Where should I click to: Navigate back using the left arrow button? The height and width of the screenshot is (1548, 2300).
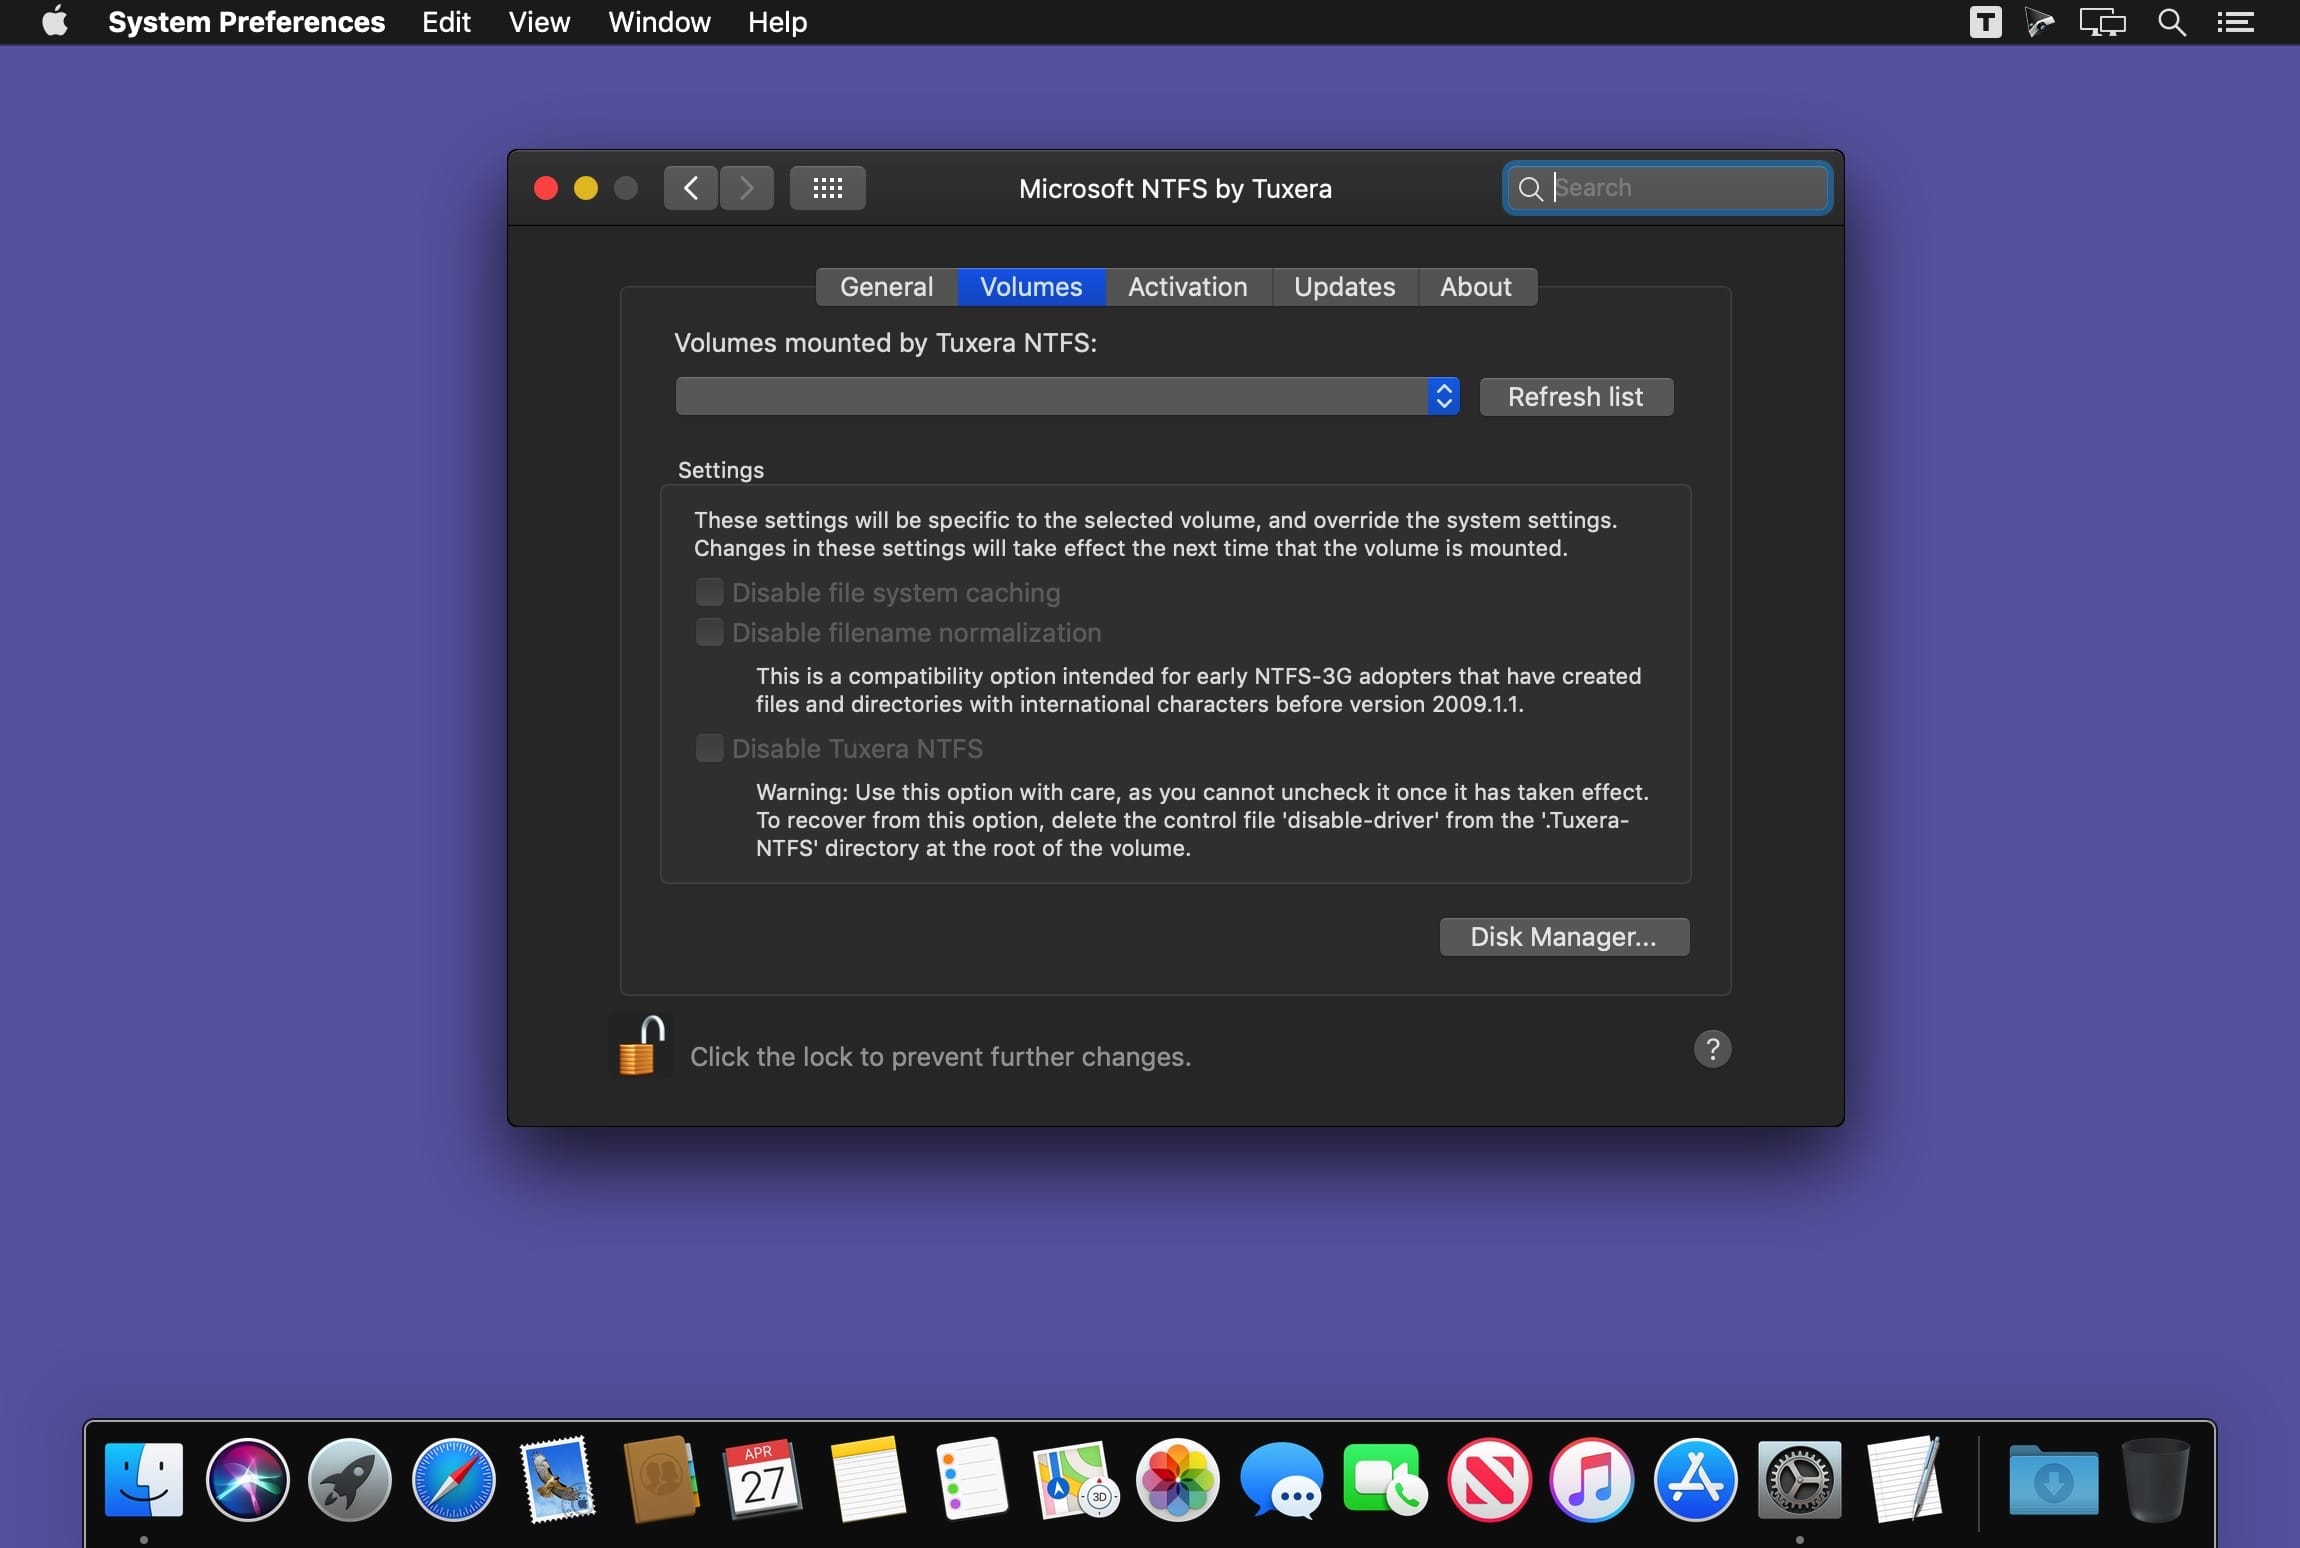[x=687, y=187]
